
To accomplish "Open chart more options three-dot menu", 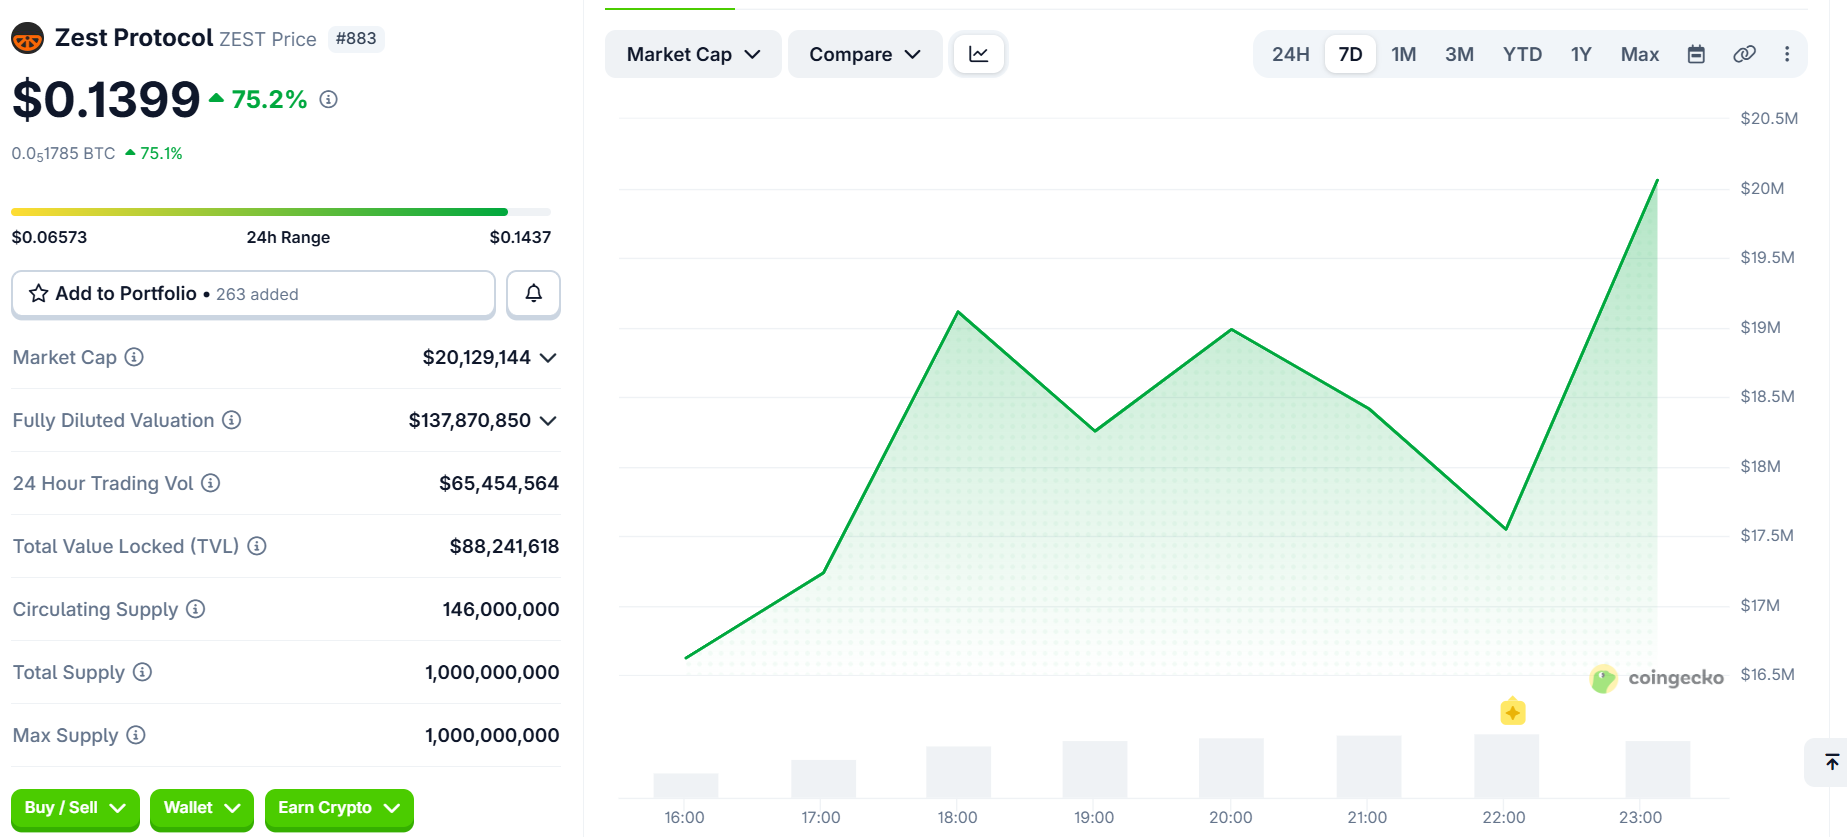I will tap(1787, 54).
